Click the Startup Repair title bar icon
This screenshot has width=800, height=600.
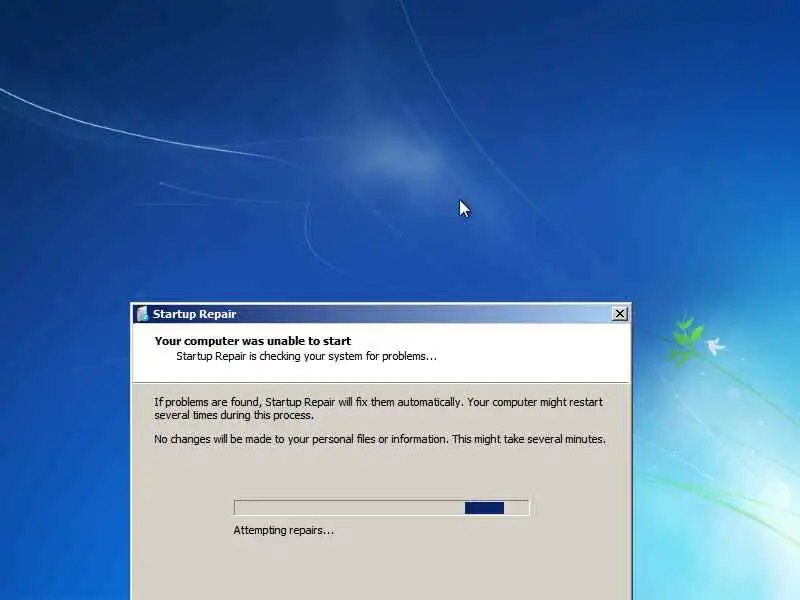(142, 314)
